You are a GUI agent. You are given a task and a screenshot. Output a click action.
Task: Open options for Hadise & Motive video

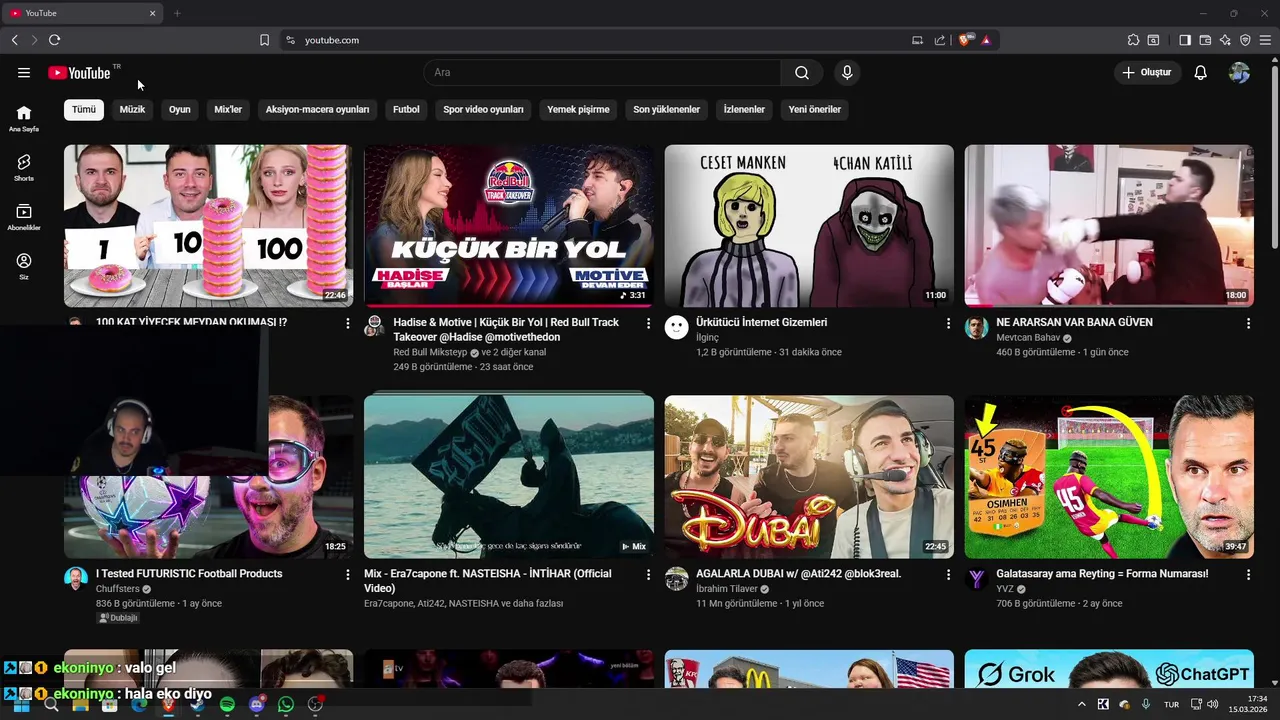click(x=648, y=323)
